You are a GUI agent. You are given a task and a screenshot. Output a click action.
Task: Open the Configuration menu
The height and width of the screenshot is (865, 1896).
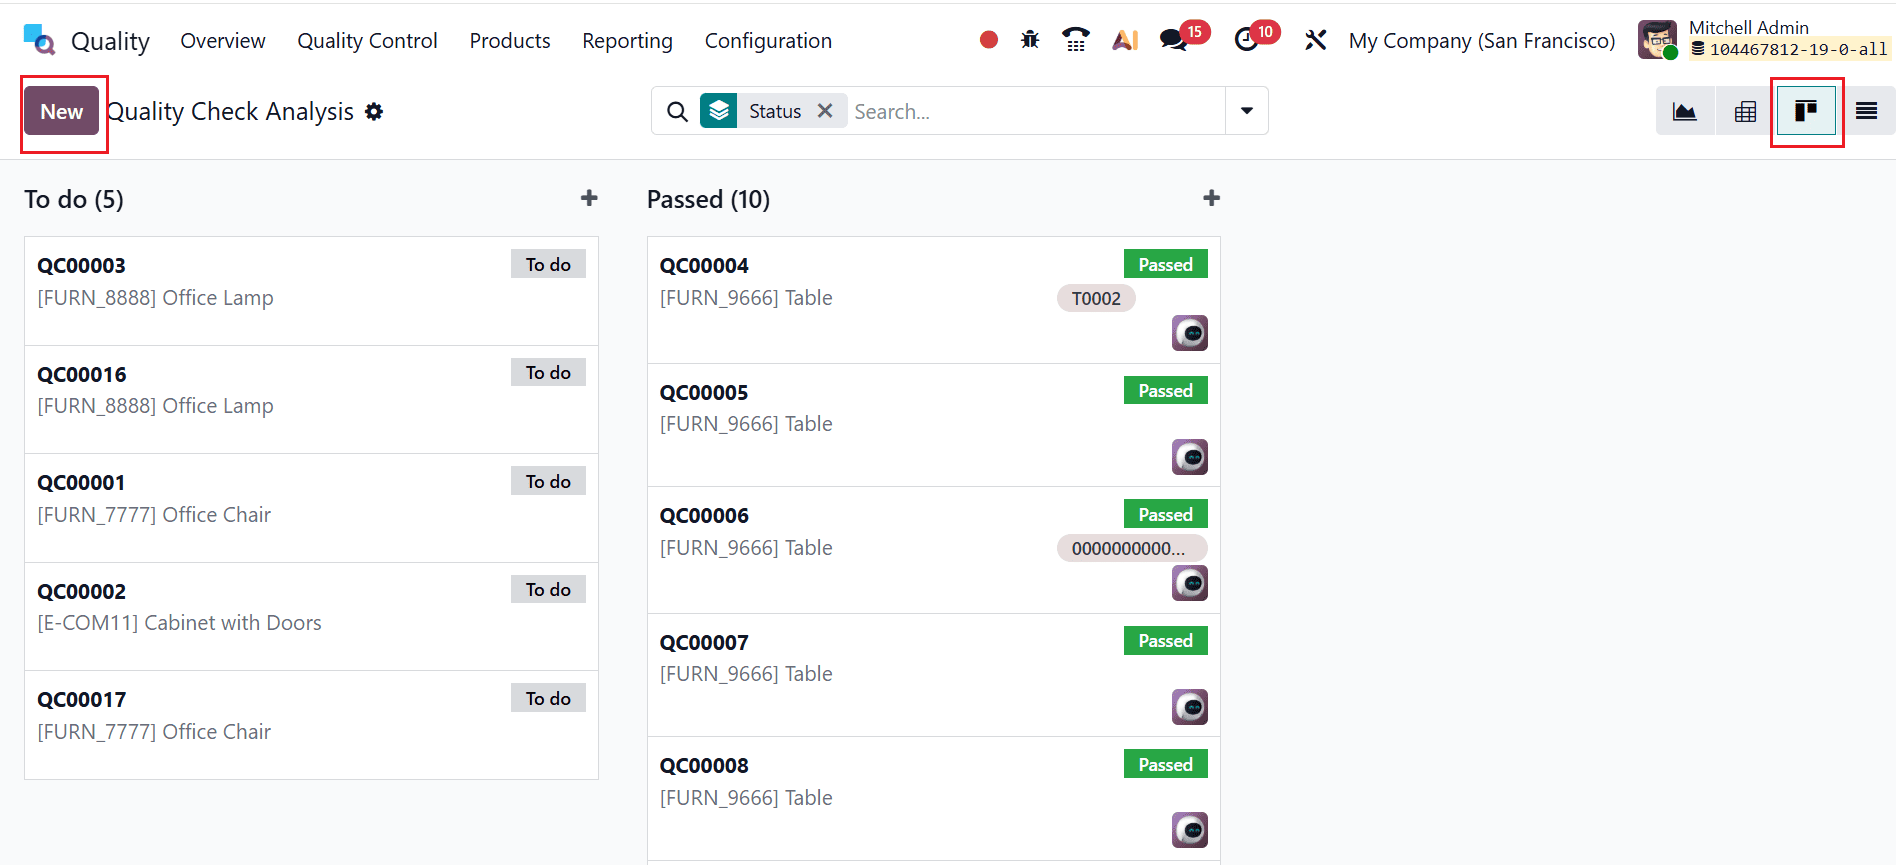[768, 40]
